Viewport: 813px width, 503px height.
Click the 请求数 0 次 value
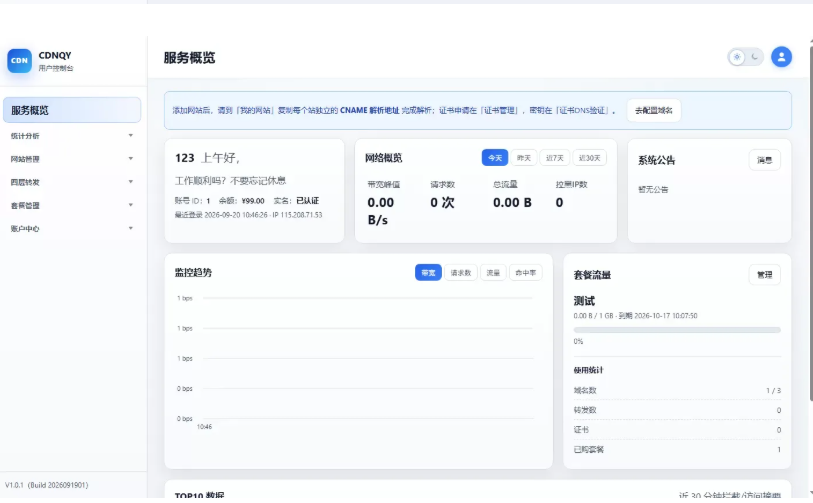point(442,203)
